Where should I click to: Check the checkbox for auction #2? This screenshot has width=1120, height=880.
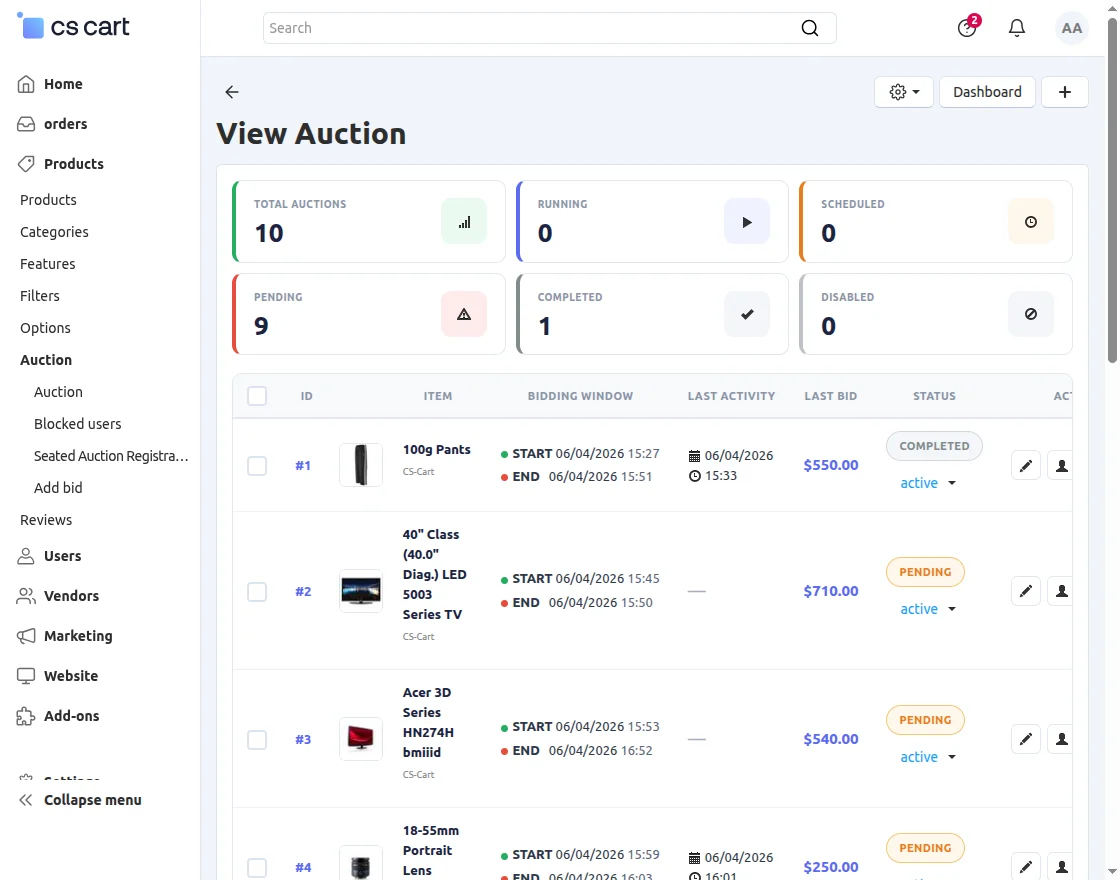pyautogui.click(x=257, y=591)
